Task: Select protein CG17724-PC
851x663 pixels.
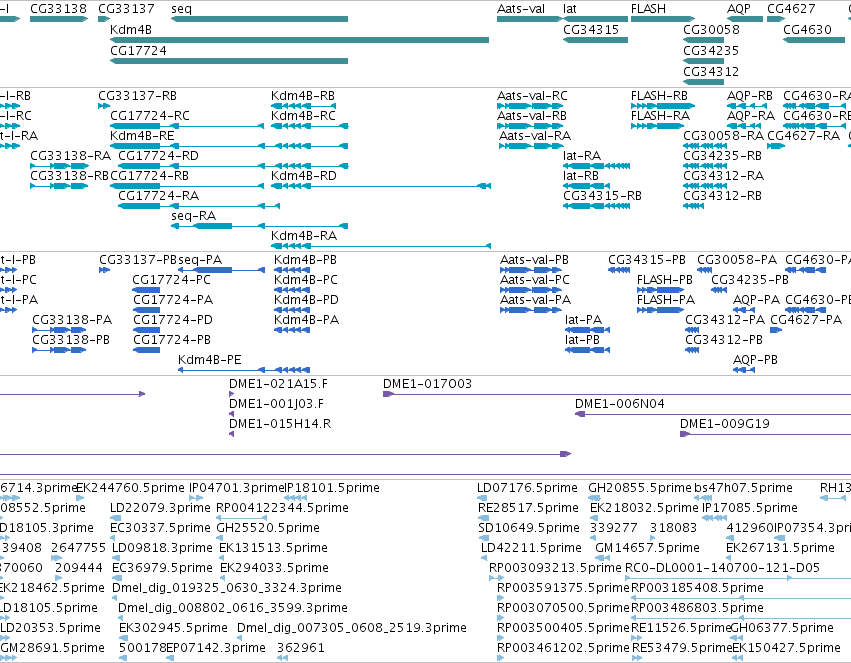Action: (x=172, y=280)
